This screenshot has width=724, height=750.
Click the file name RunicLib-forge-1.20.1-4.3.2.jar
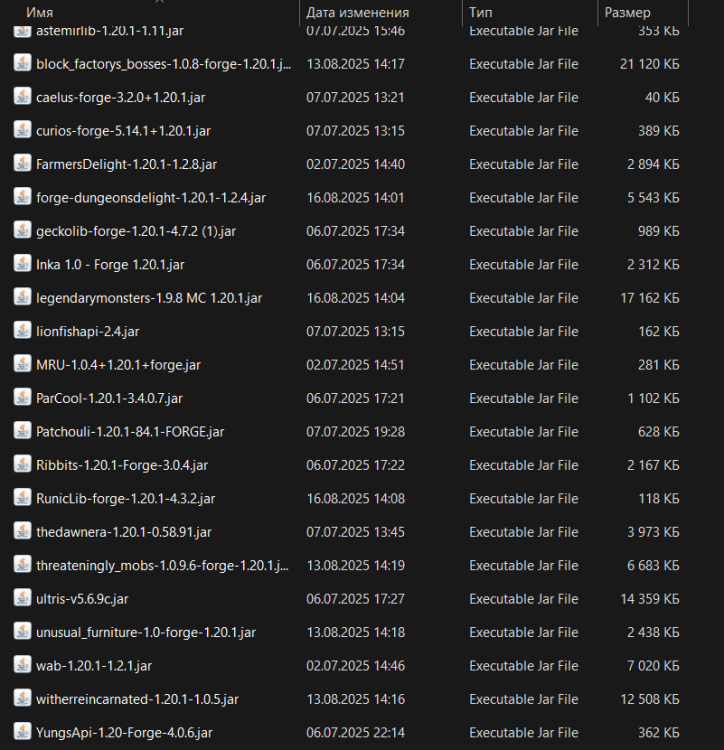tap(125, 498)
